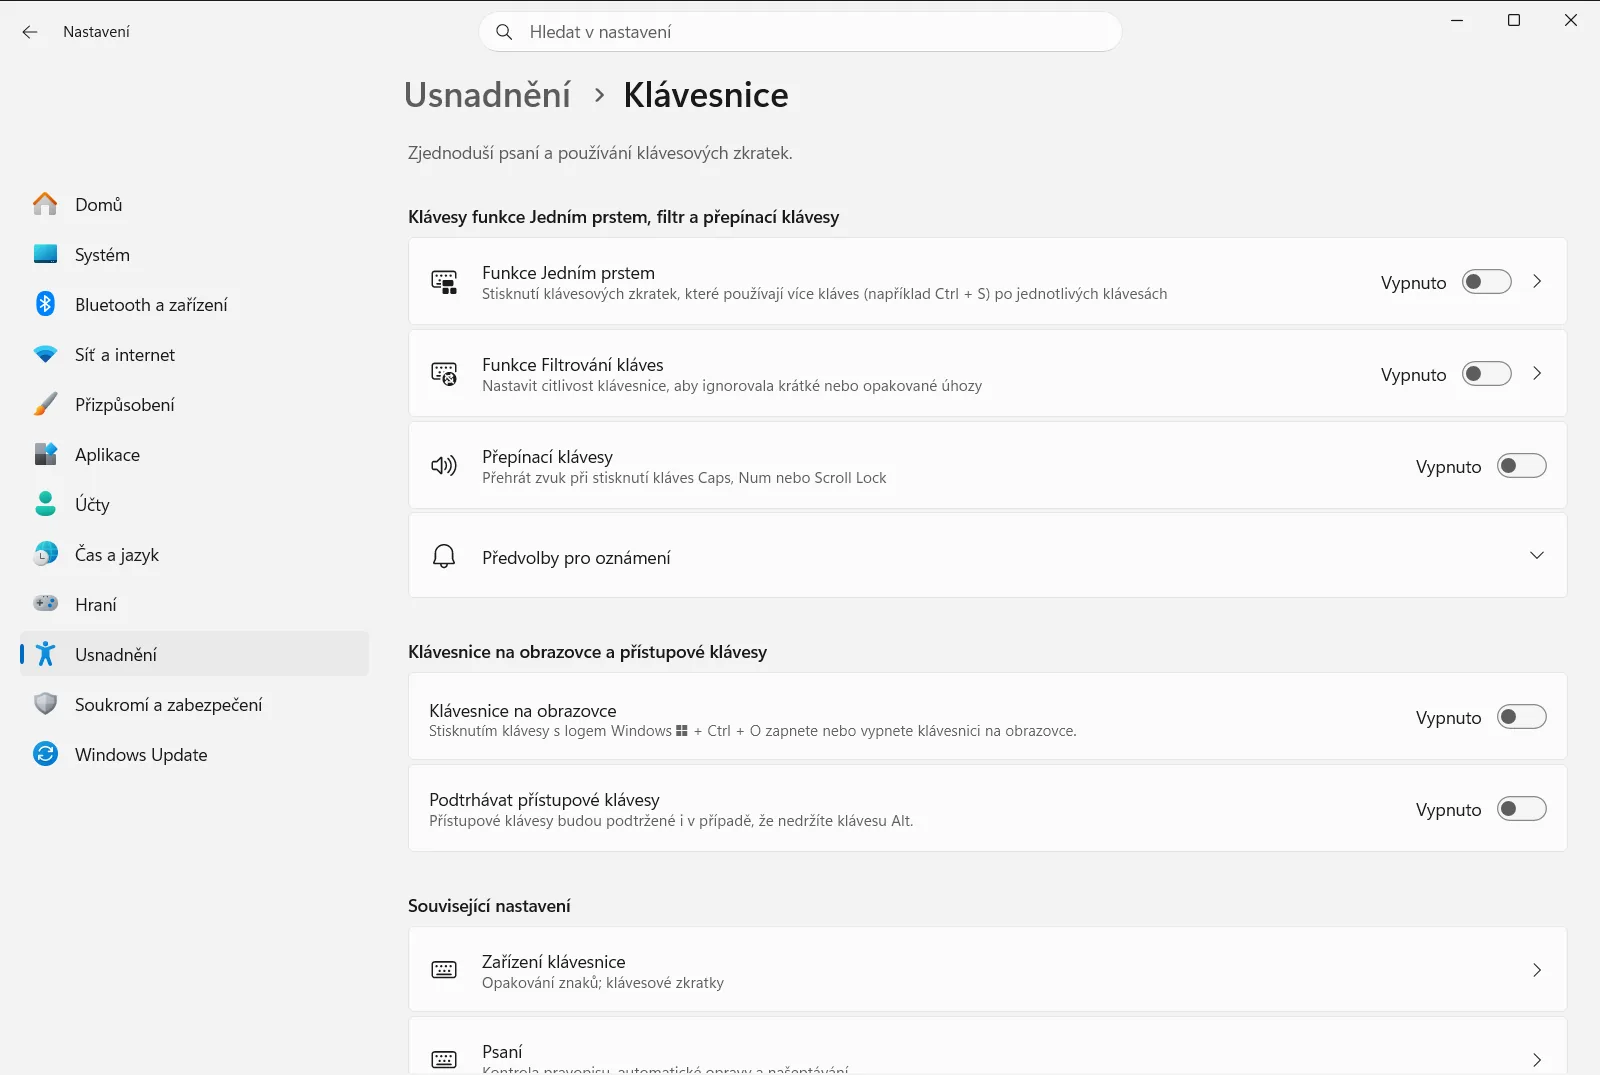This screenshot has width=1600, height=1075.
Task: Toggle Přepínací klávesy sound switch
Action: point(1522,466)
